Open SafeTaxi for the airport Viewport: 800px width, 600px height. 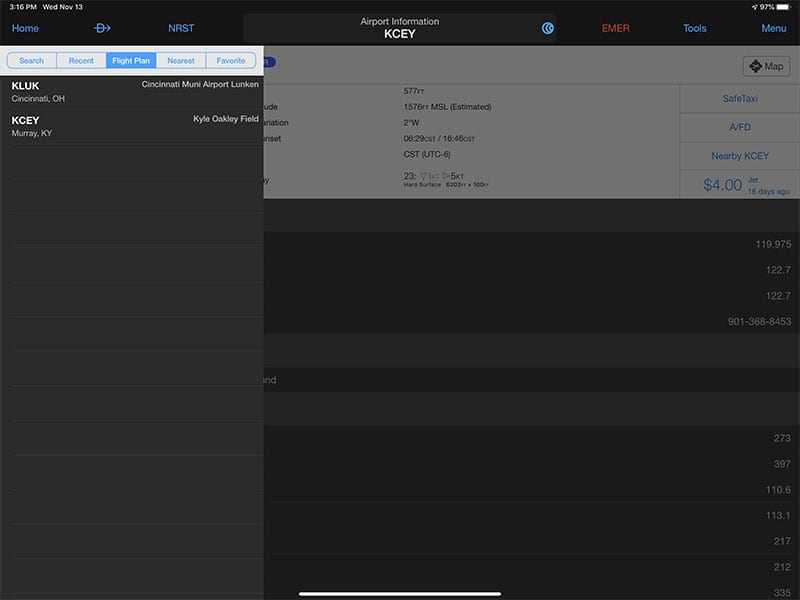coord(740,98)
